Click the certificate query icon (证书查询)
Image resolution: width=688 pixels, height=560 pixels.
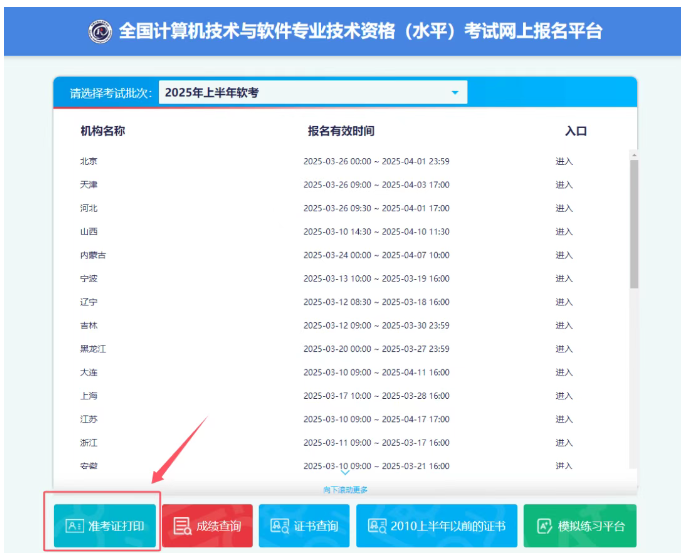point(276,526)
